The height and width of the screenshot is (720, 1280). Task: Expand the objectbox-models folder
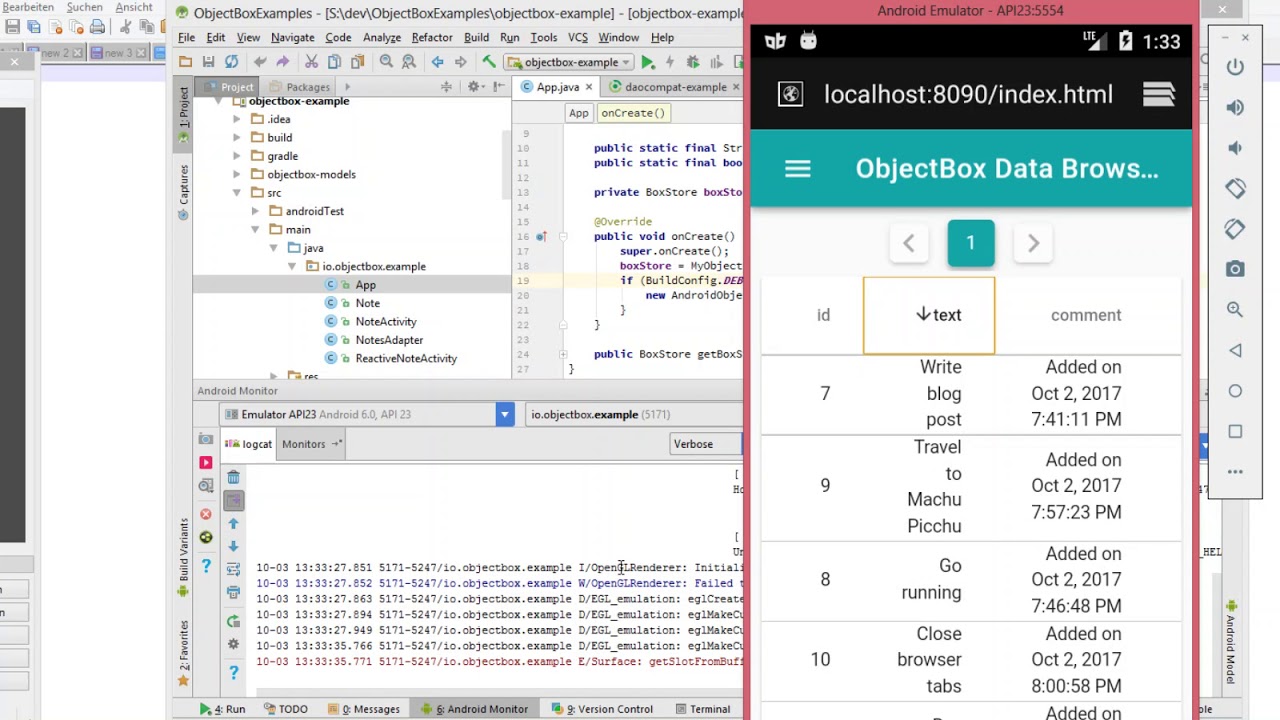tap(237, 174)
